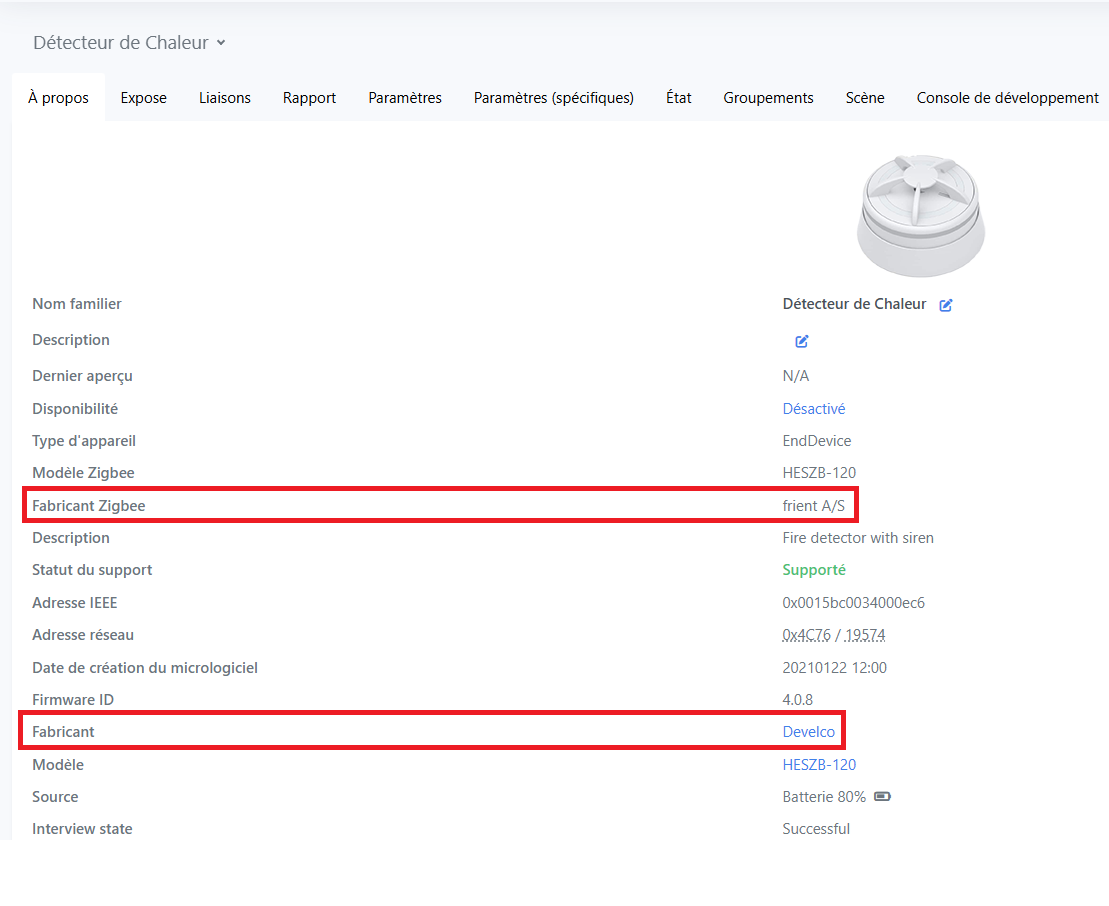Select the Successful interview state value
This screenshot has width=1109, height=906.
[816, 829]
